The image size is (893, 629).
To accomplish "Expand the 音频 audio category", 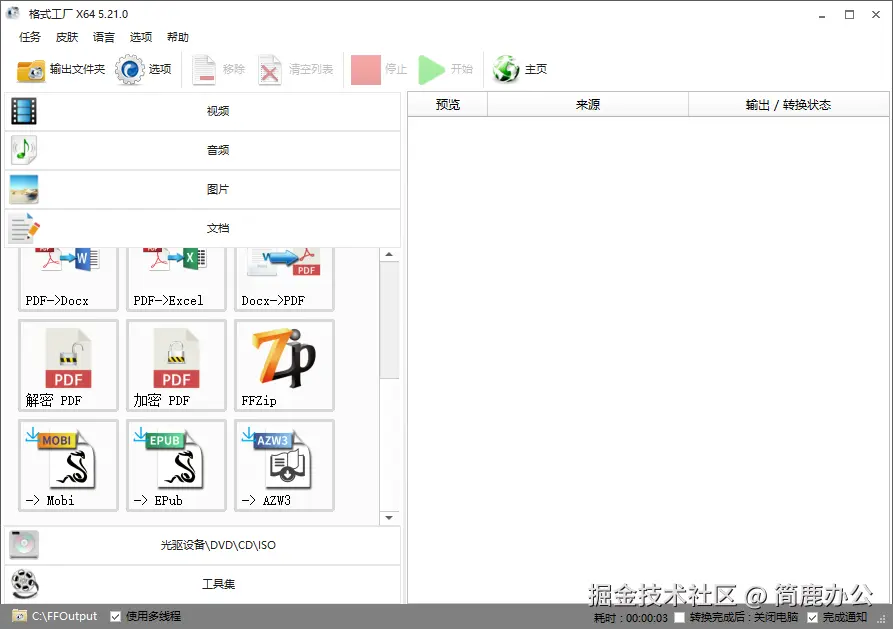I will point(203,150).
